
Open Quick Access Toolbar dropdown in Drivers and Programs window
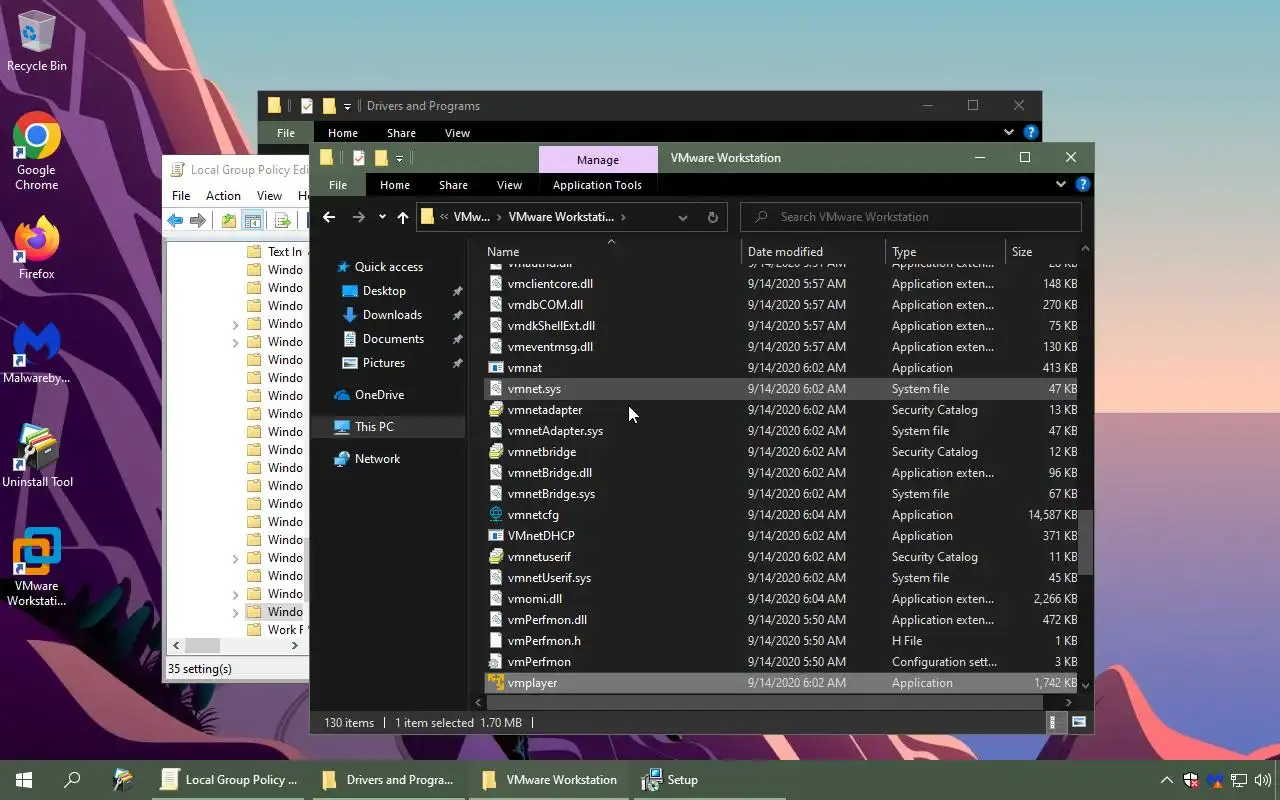pyautogui.click(x=347, y=106)
